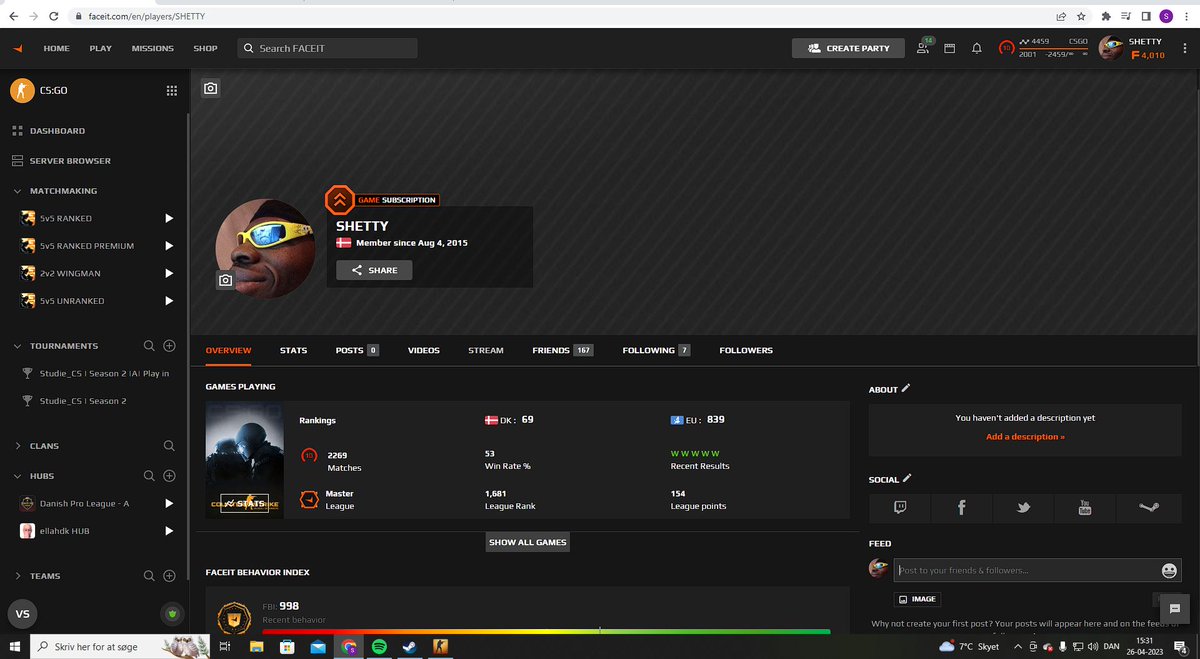1200x659 pixels.
Task: Connect the Twitter social account
Action: coord(1023,507)
